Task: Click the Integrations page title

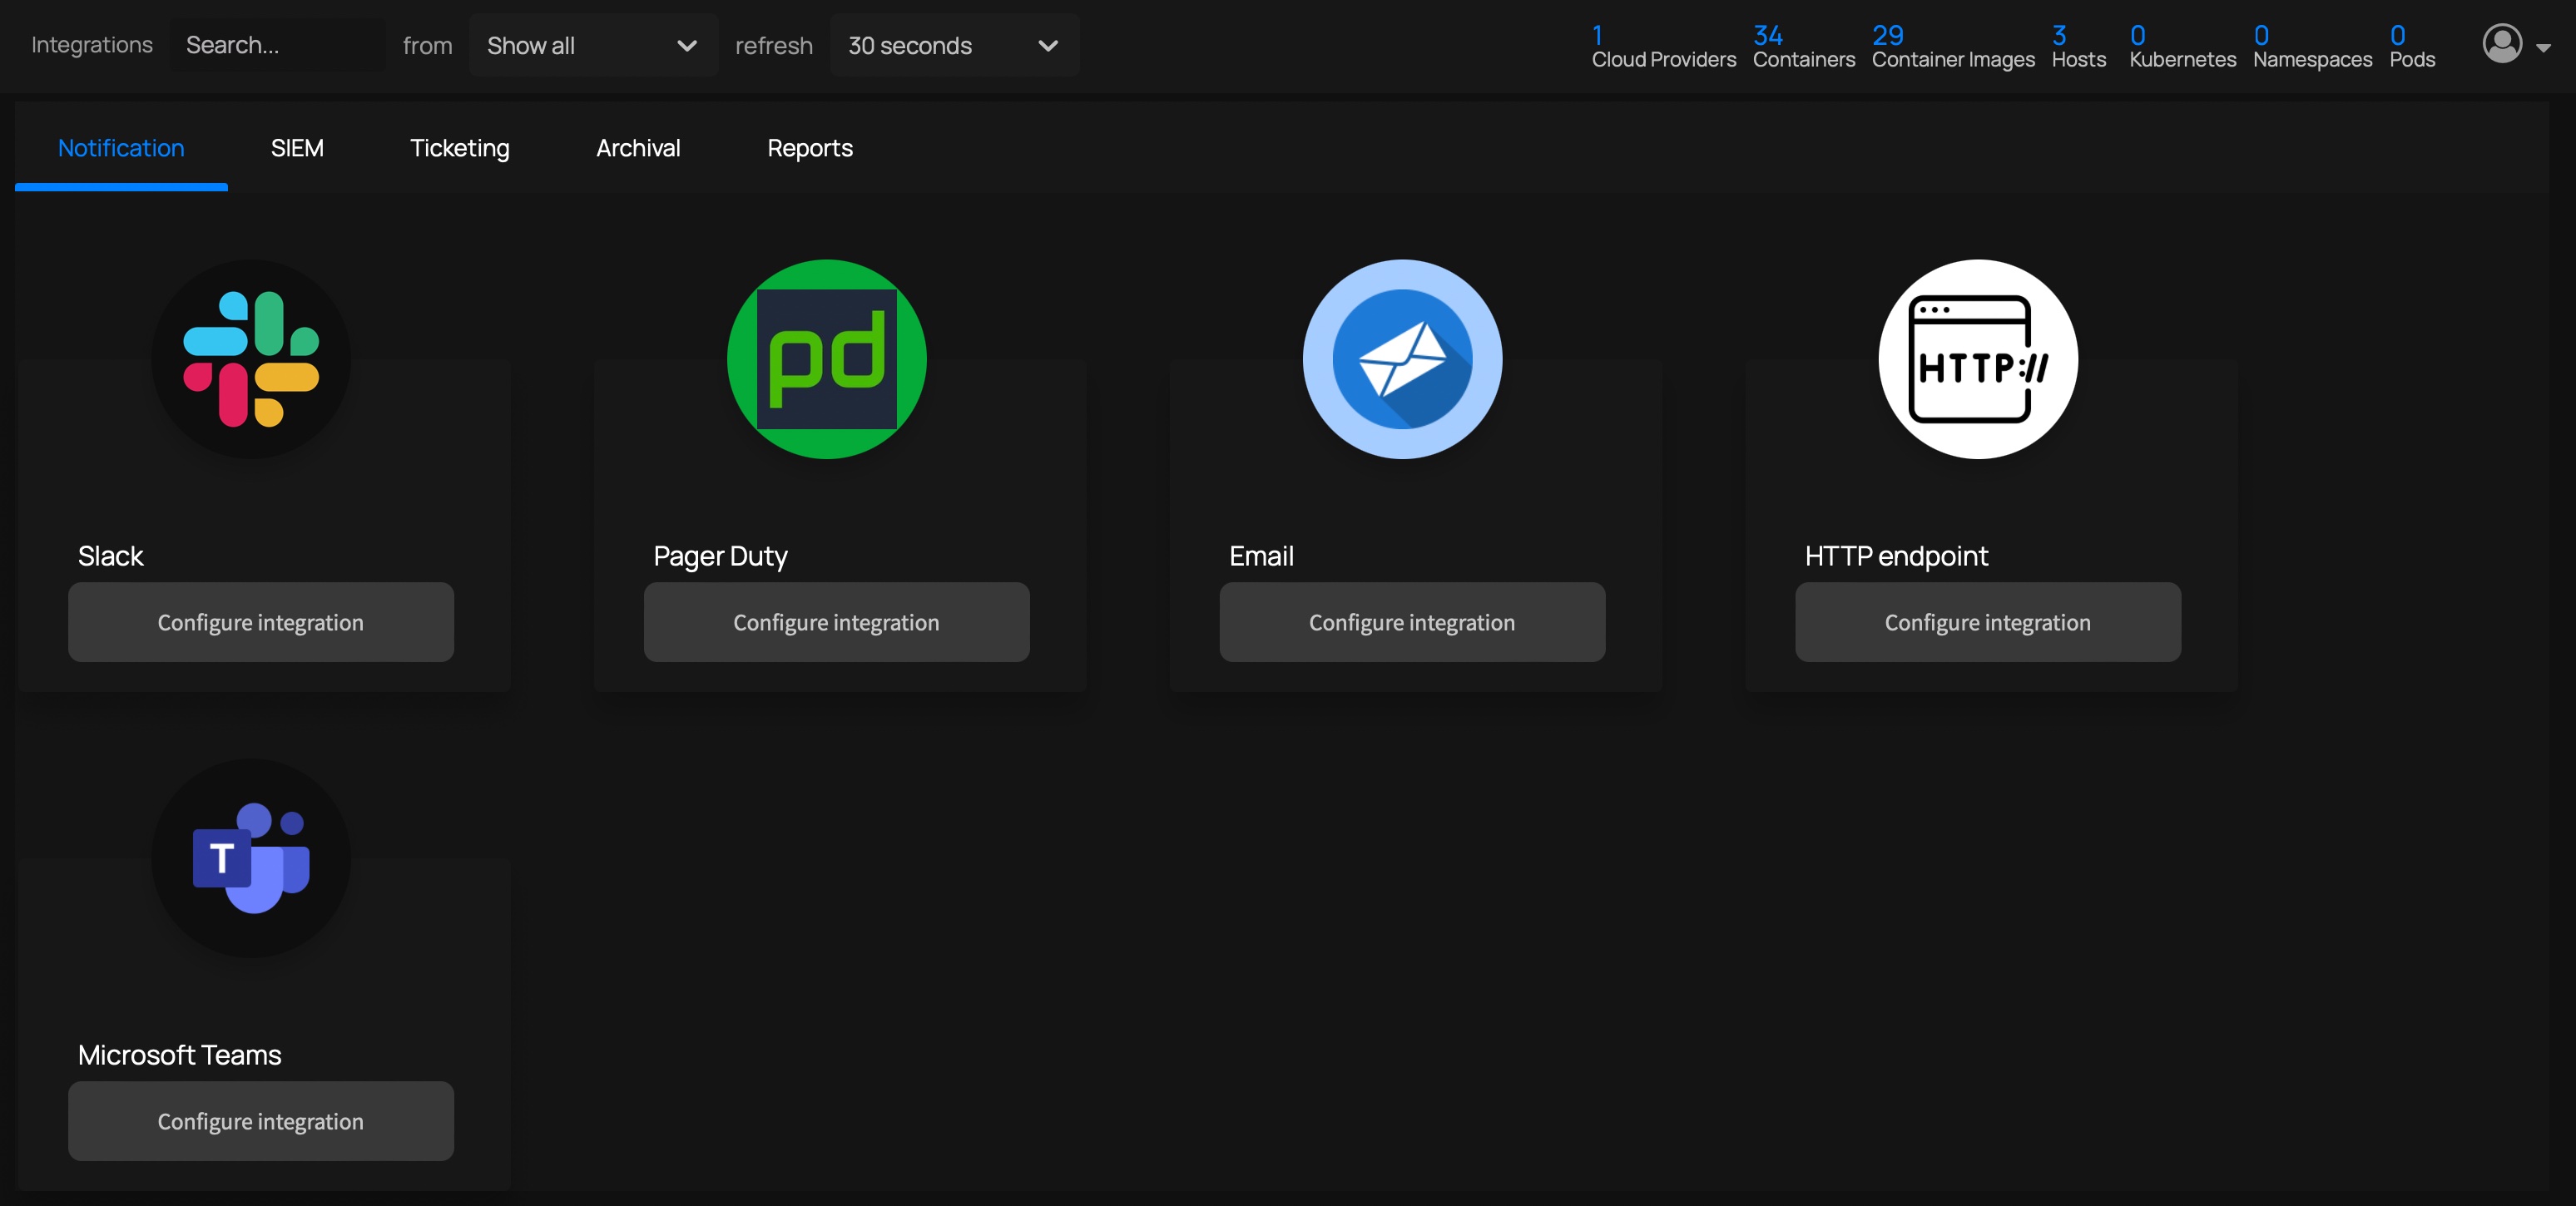Action: point(92,45)
